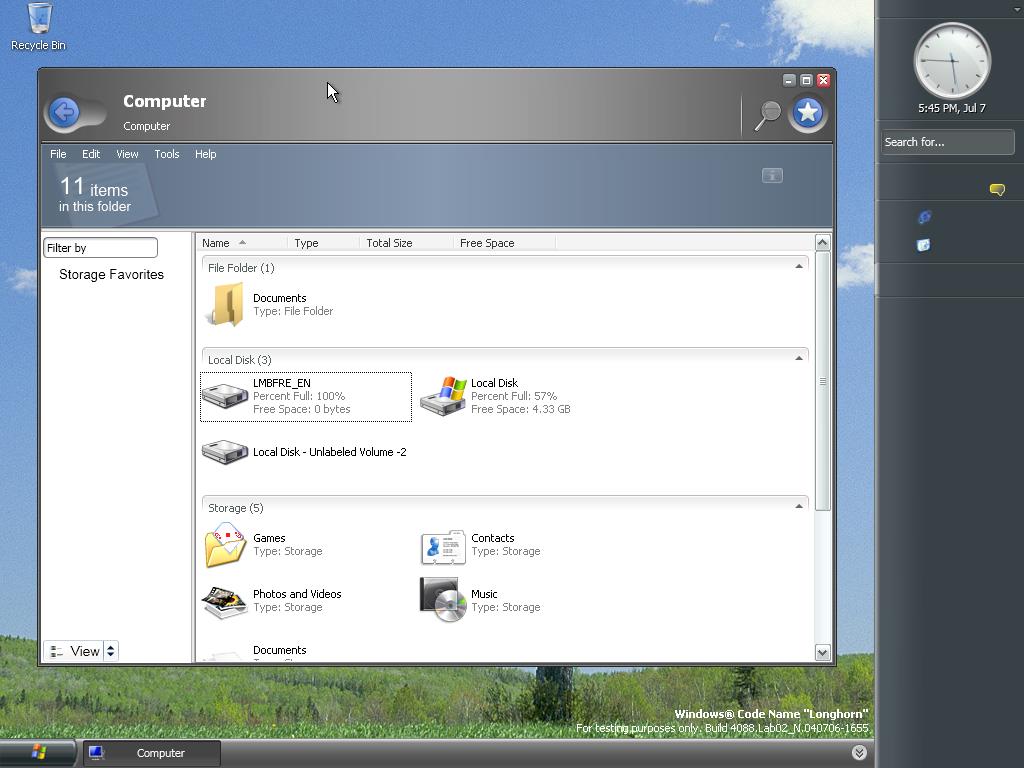This screenshot has height=768, width=1024.
Task: Open the File menu
Action: (58, 154)
